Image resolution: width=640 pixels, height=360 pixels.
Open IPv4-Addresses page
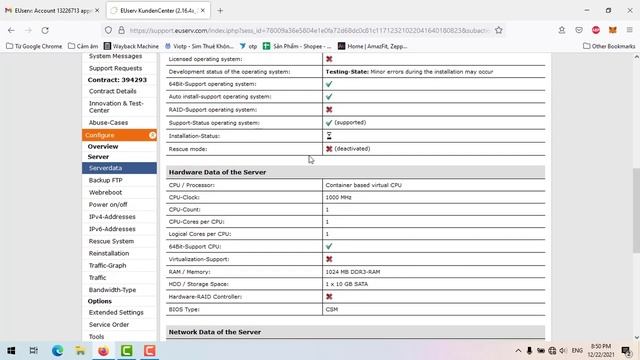[x=112, y=217]
